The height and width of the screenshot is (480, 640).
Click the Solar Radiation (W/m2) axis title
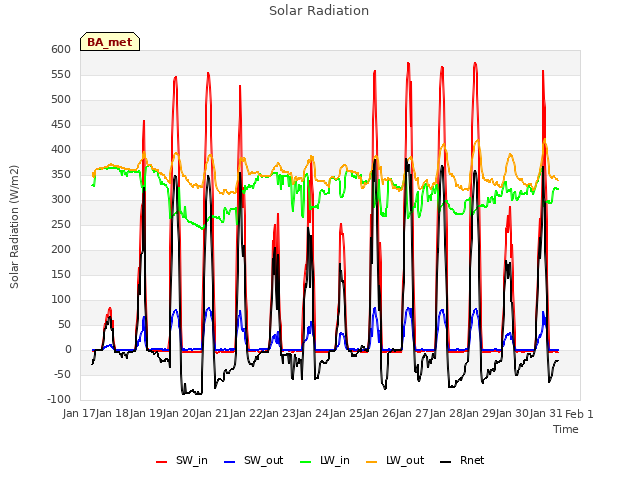14,227
